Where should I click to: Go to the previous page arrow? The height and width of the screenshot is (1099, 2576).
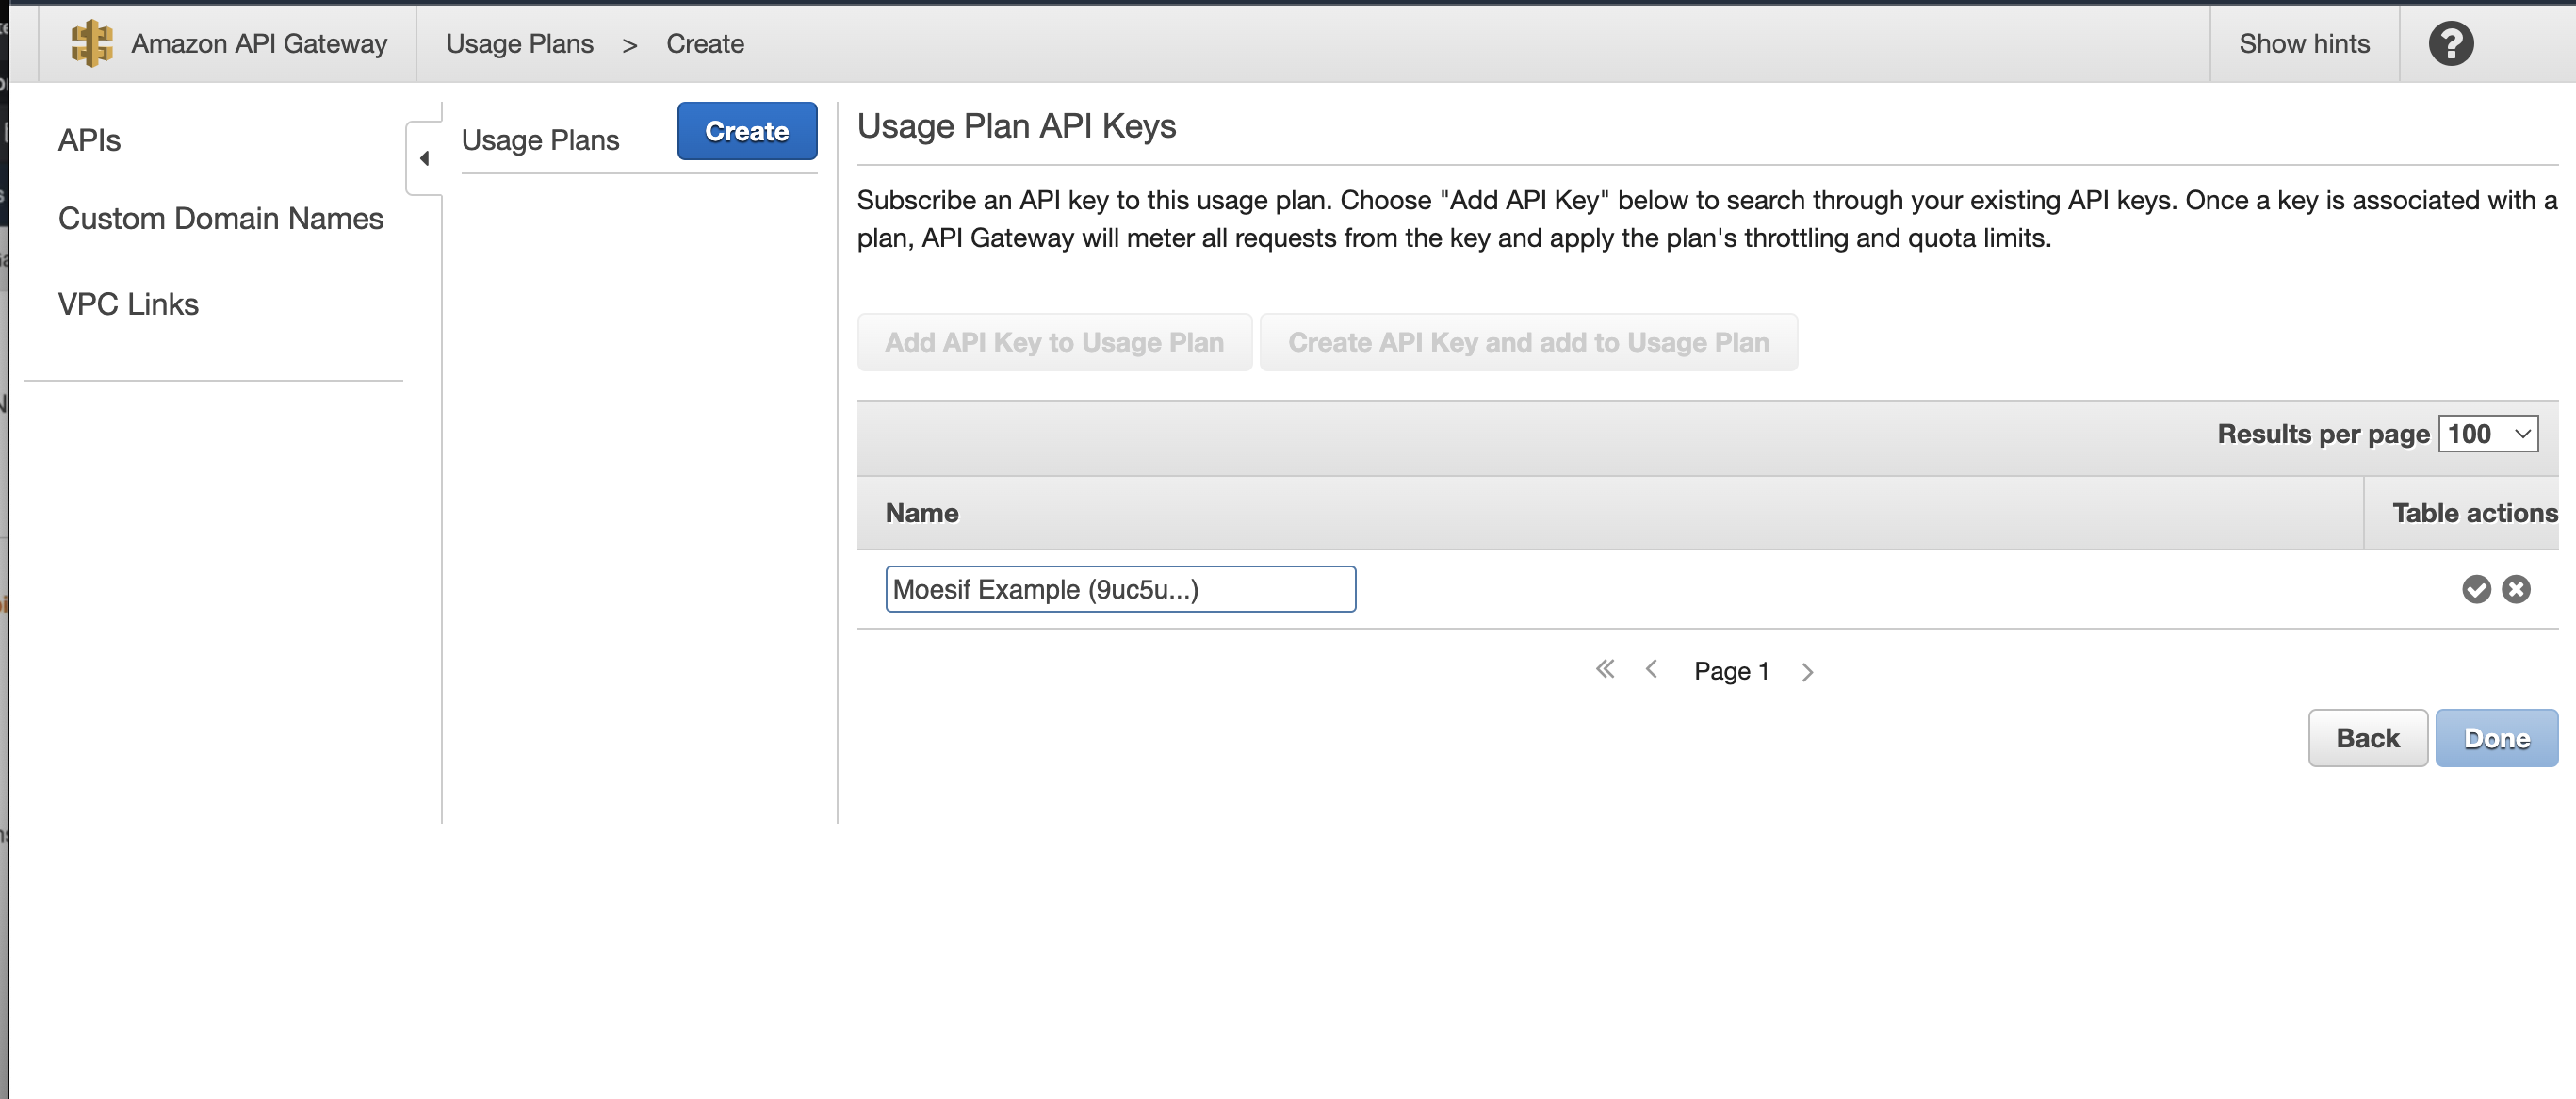pyautogui.click(x=1651, y=670)
